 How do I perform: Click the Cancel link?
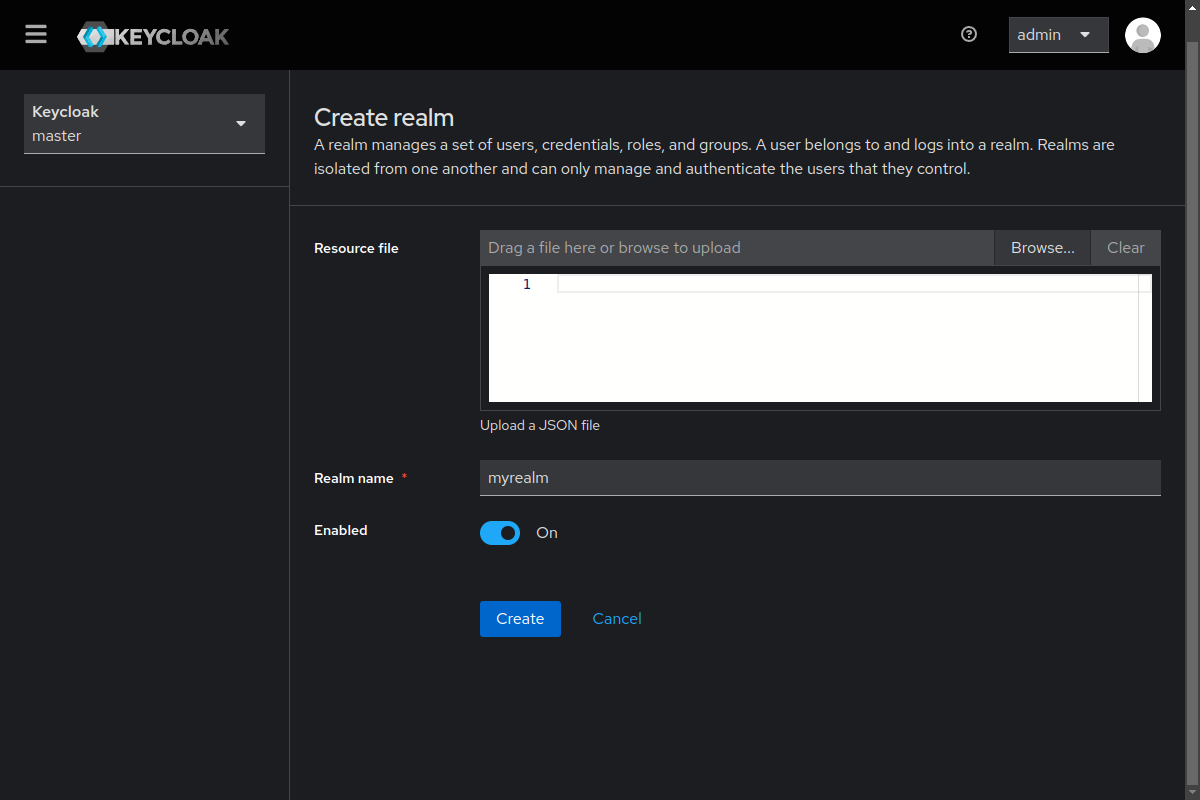click(x=617, y=619)
